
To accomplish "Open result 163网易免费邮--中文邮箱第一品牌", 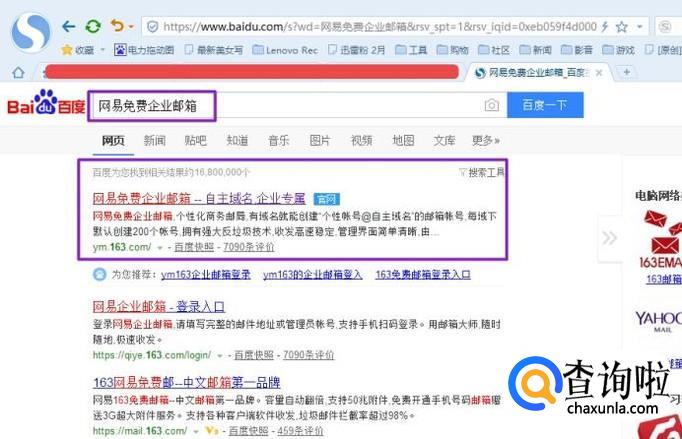I will (x=187, y=382).
